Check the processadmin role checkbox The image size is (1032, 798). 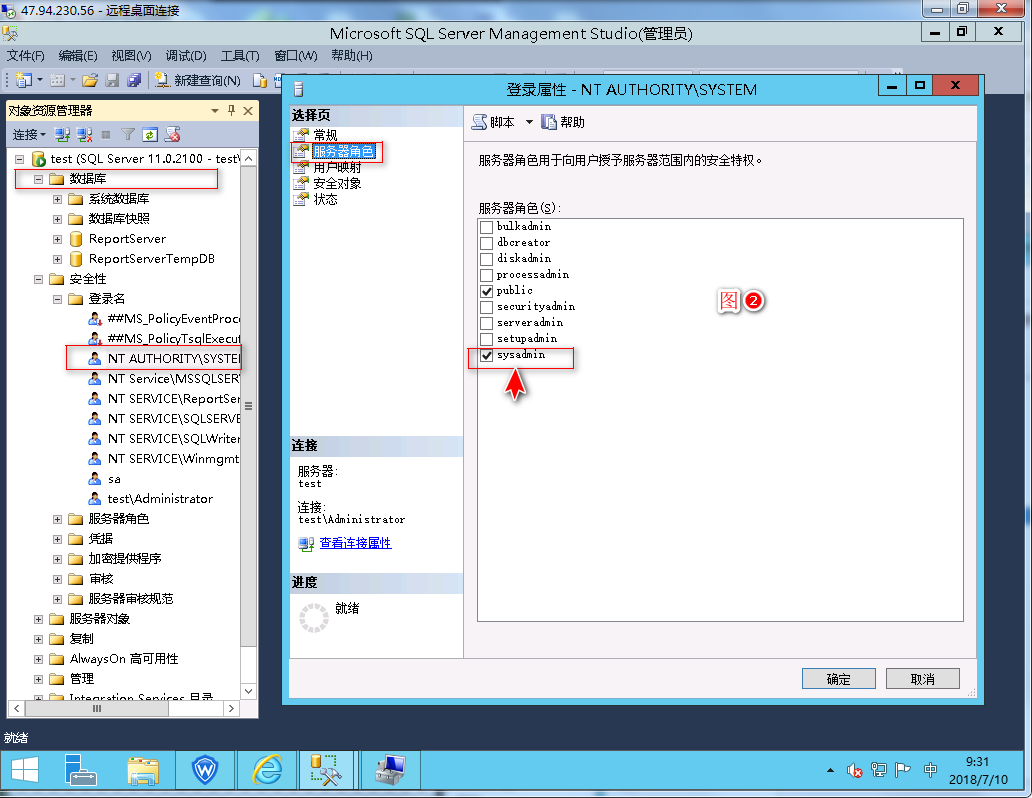(x=486, y=275)
